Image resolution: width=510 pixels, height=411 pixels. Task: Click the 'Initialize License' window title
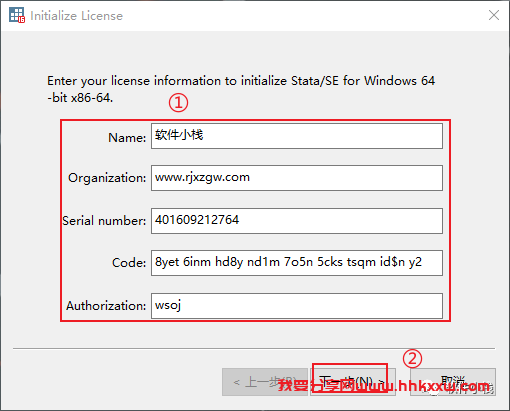click(76, 16)
